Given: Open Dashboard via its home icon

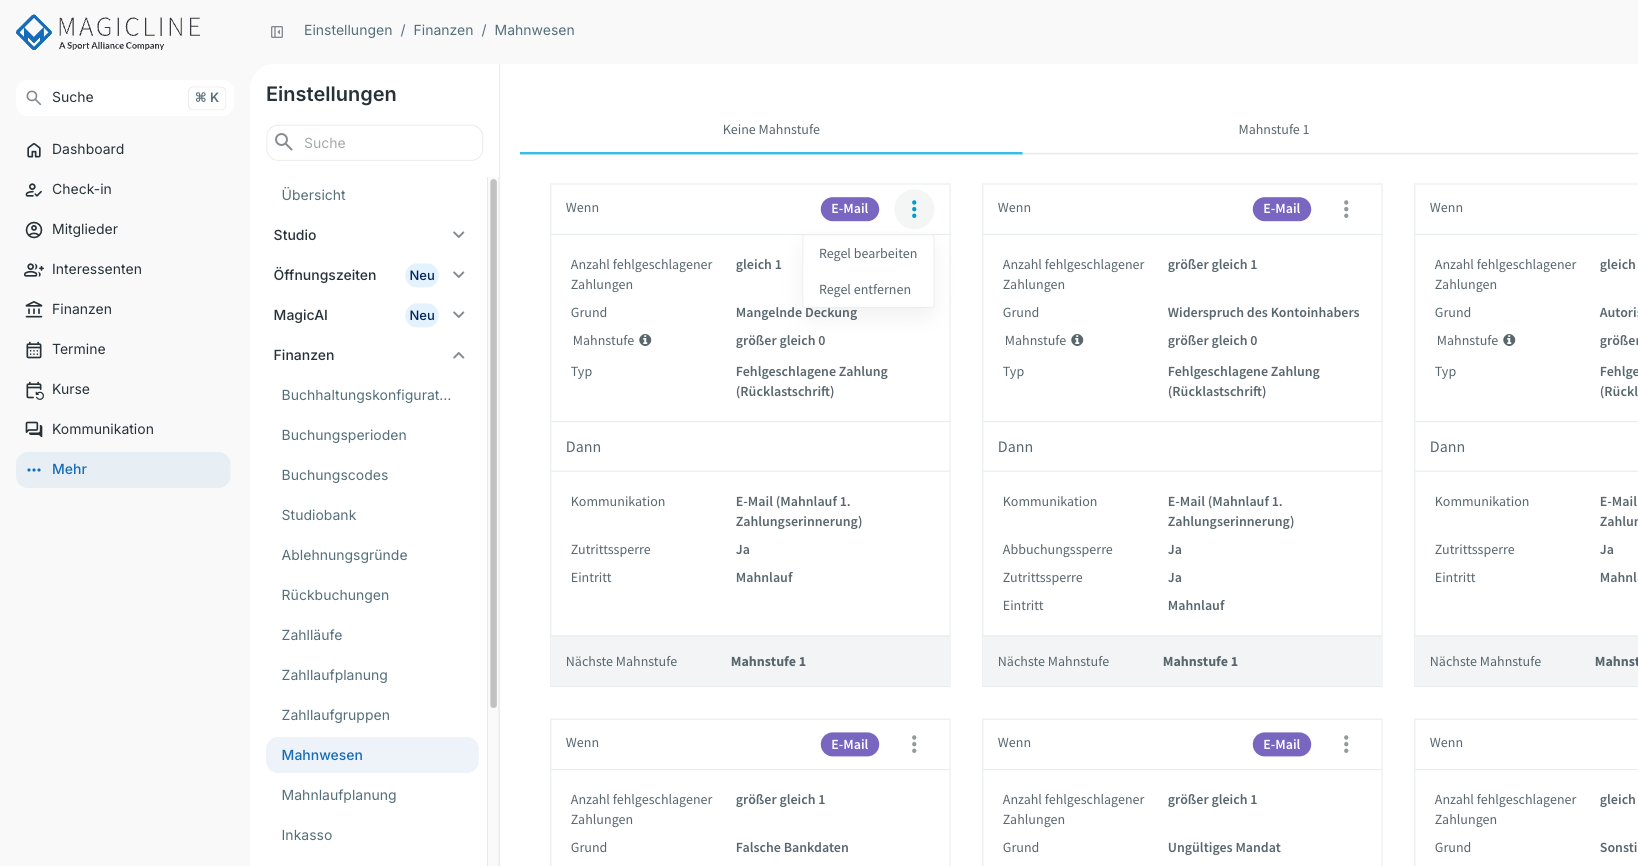Looking at the screenshot, I should click(34, 150).
